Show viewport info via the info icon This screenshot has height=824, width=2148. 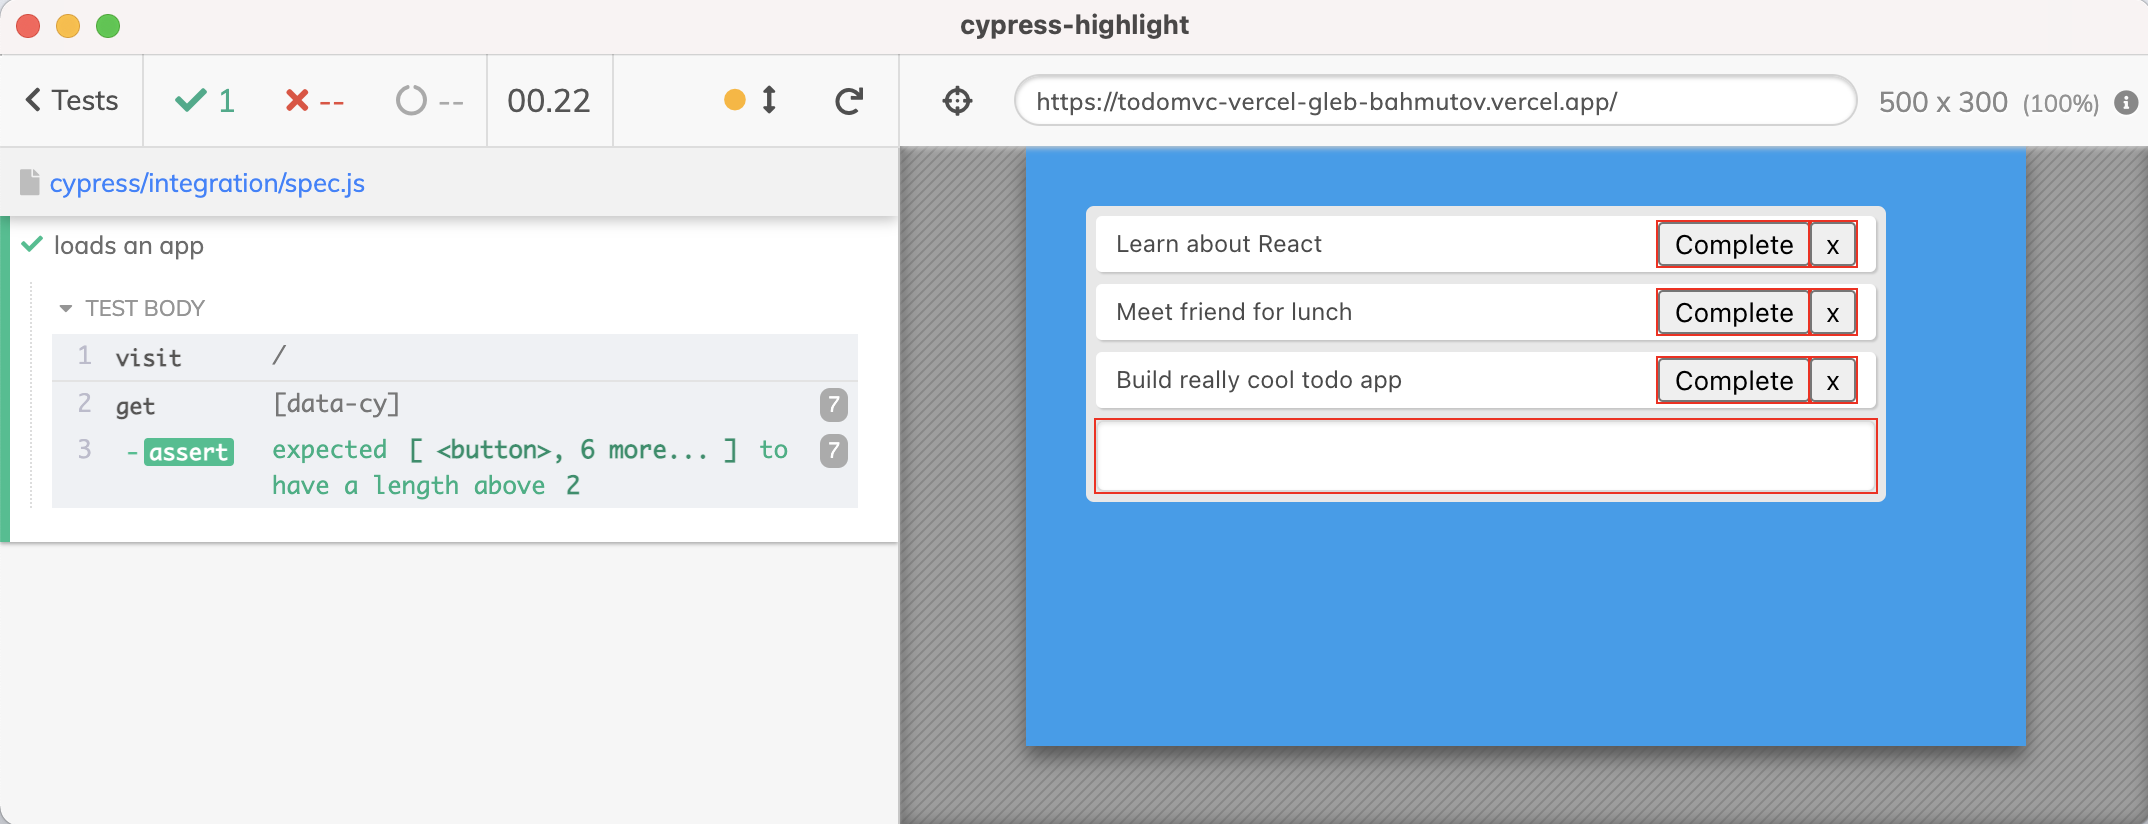click(2126, 102)
